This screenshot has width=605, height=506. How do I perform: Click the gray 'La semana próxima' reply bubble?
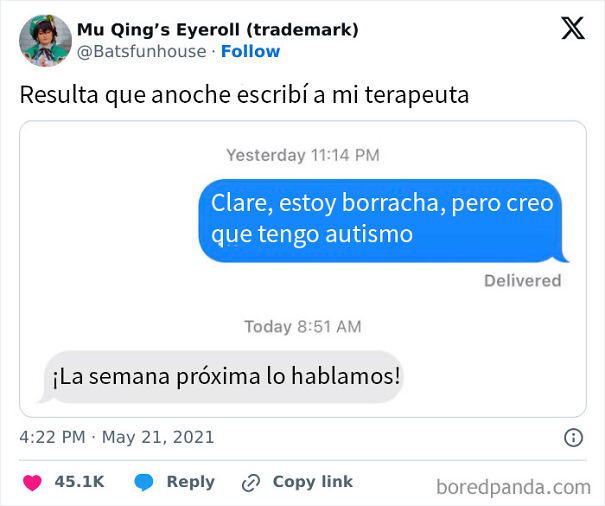pos(221,377)
